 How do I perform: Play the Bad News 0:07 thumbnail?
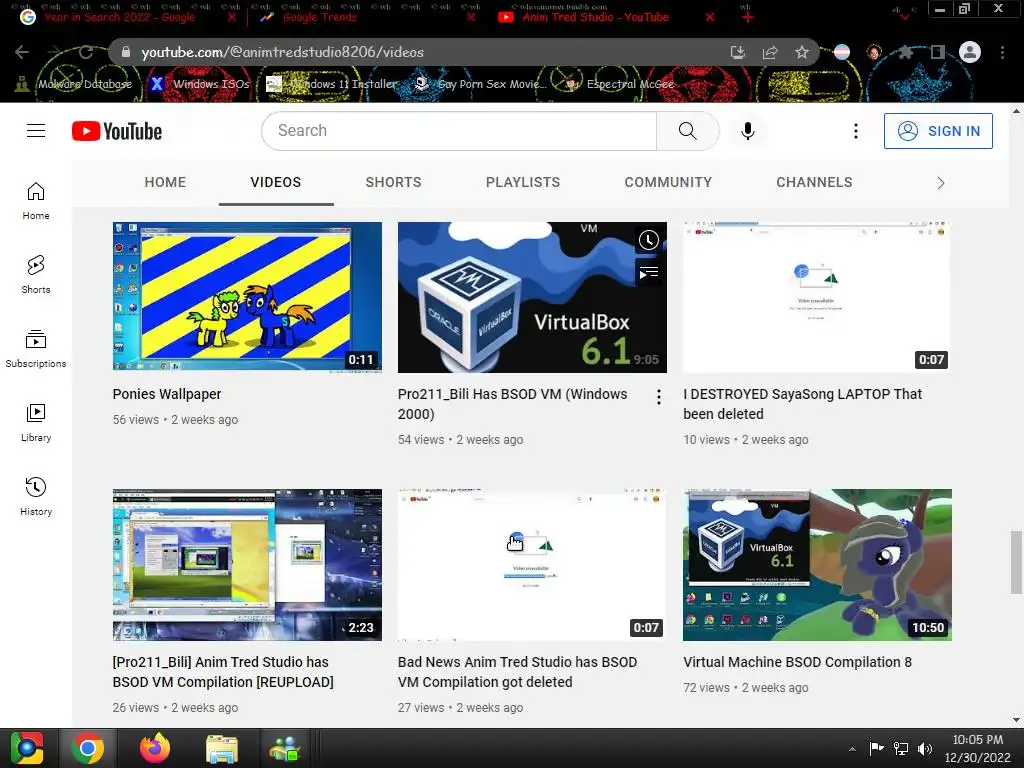point(532,565)
